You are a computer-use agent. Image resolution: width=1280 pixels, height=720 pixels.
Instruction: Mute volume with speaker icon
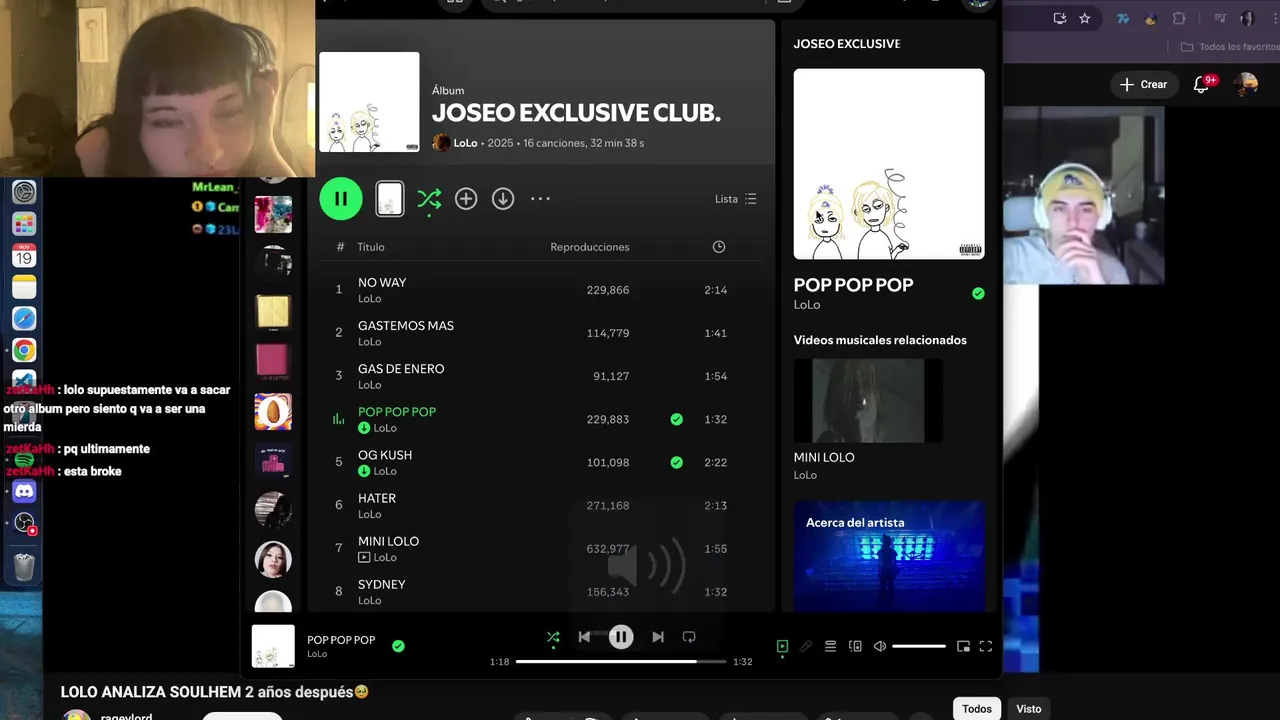880,646
